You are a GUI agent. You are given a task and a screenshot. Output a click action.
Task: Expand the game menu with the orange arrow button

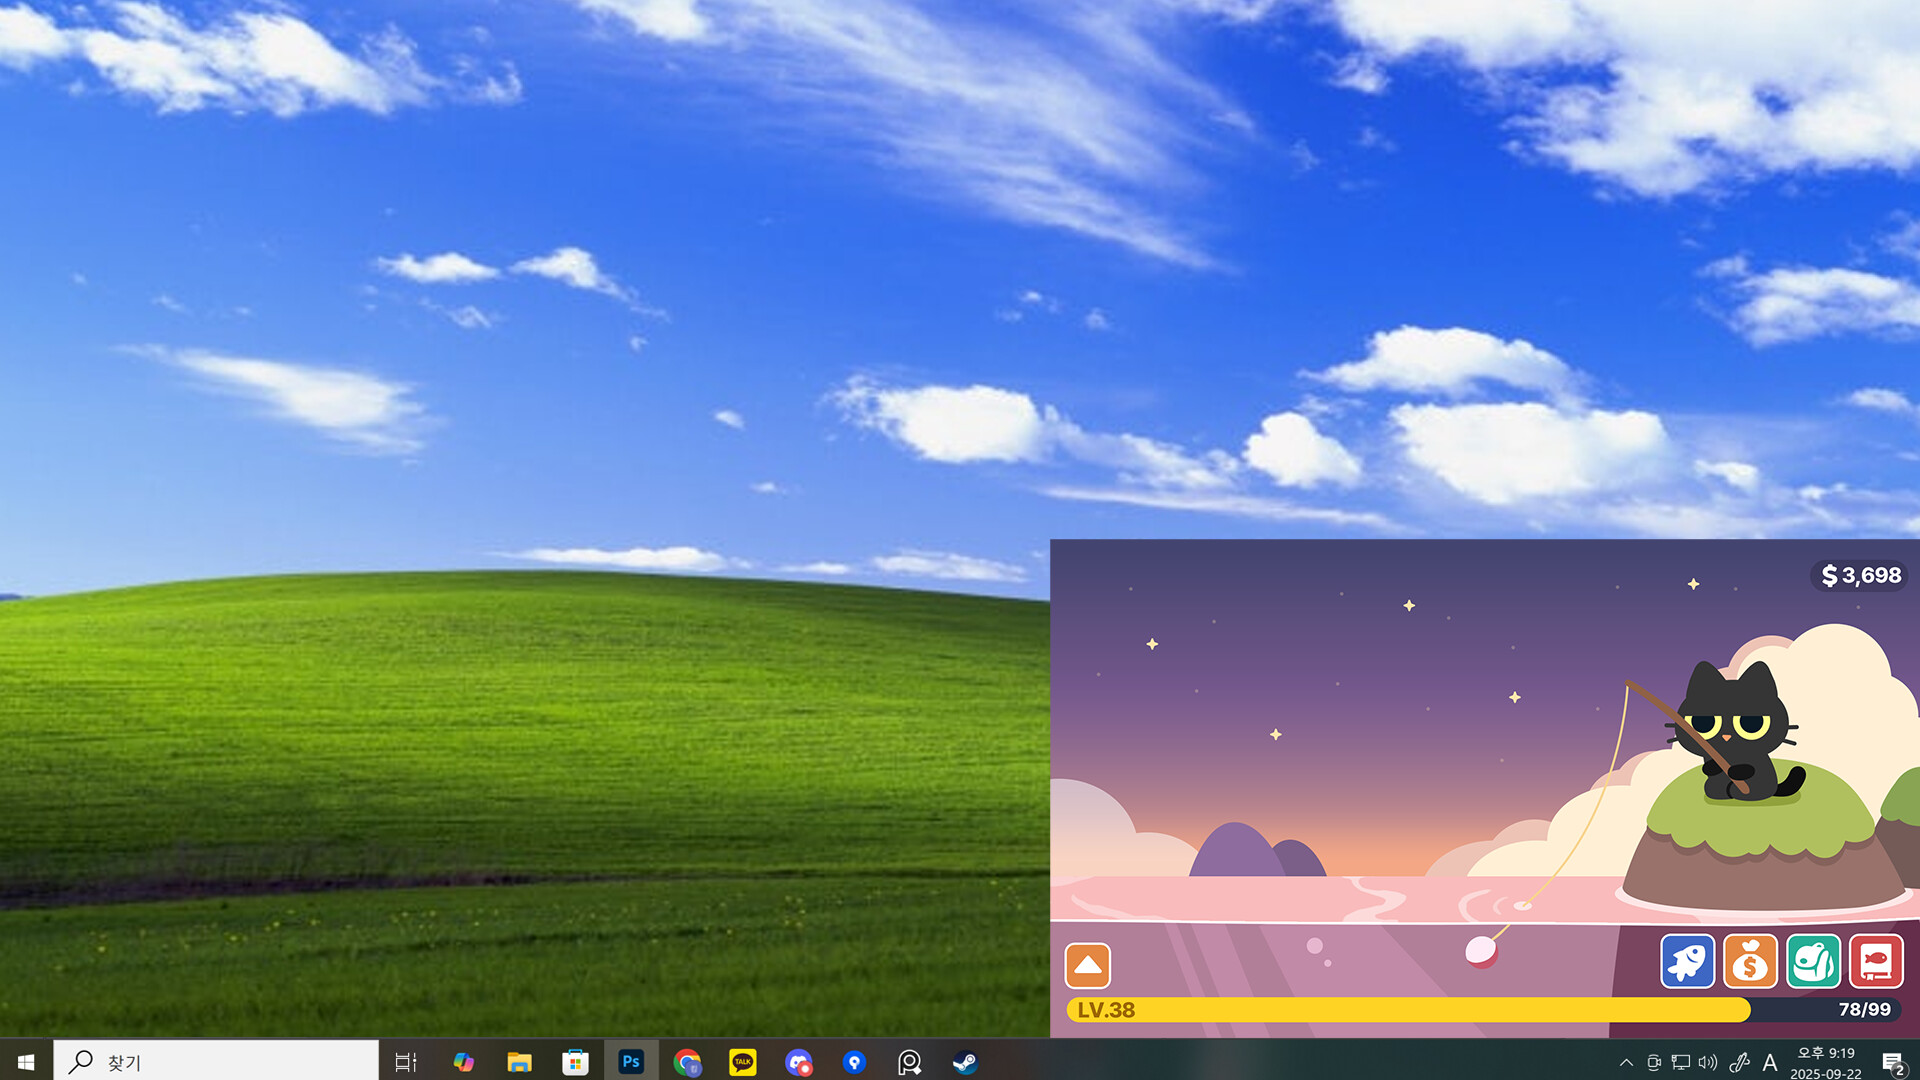1089,965
